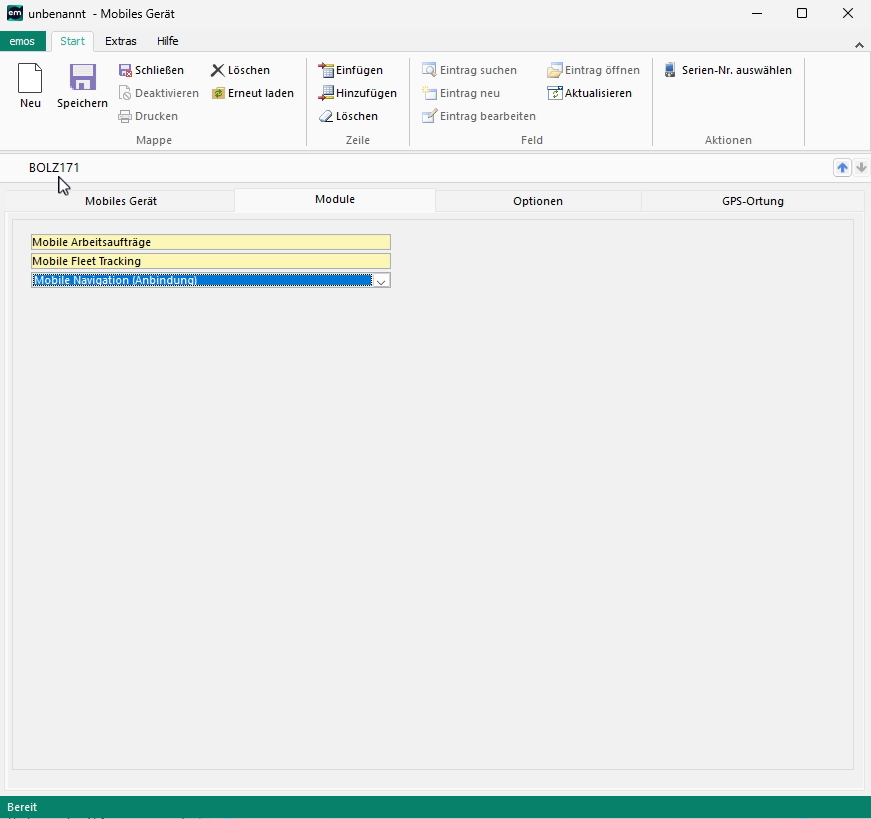The width and height of the screenshot is (871, 819).
Task: Open the Mobiles Gerät tab
Action: pyautogui.click(x=121, y=201)
